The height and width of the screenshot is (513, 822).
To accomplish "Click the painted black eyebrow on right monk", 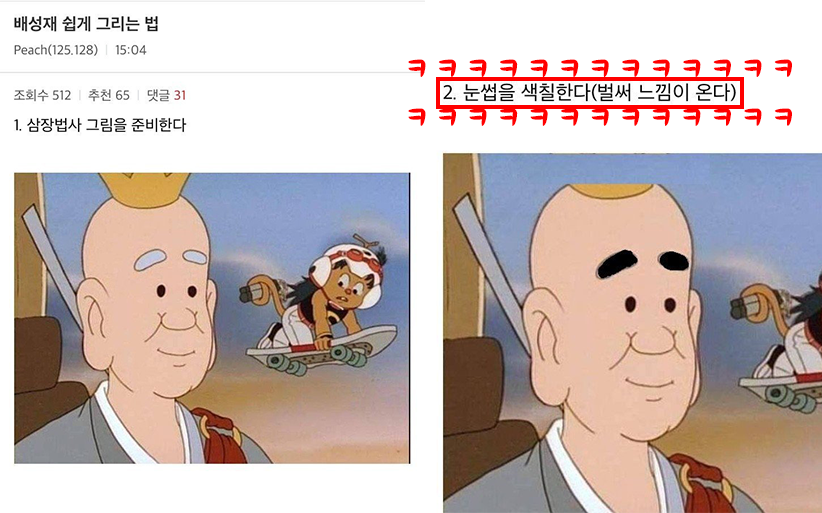I will coord(616,264).
